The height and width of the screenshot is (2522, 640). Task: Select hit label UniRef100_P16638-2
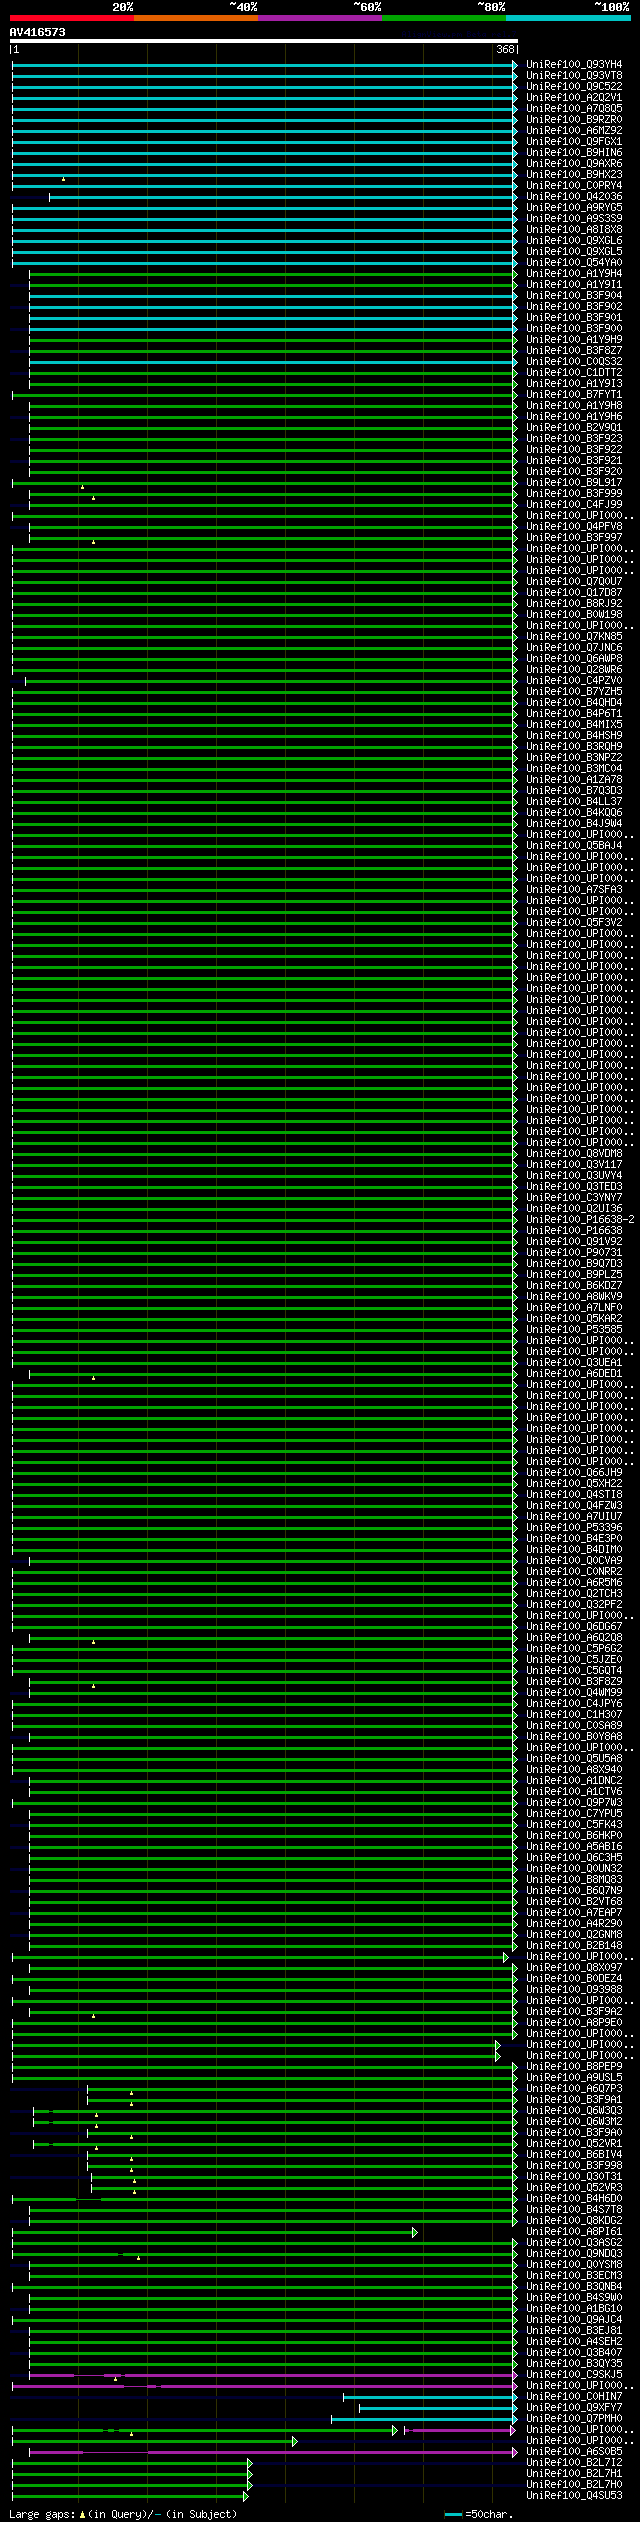click(580, 1220)
